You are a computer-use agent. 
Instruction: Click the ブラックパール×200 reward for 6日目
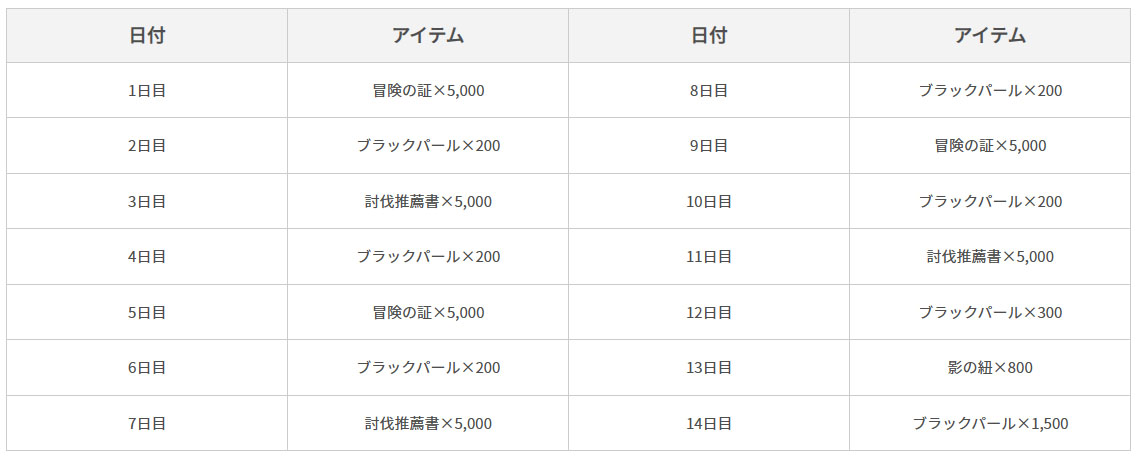(x=428, y=368)
